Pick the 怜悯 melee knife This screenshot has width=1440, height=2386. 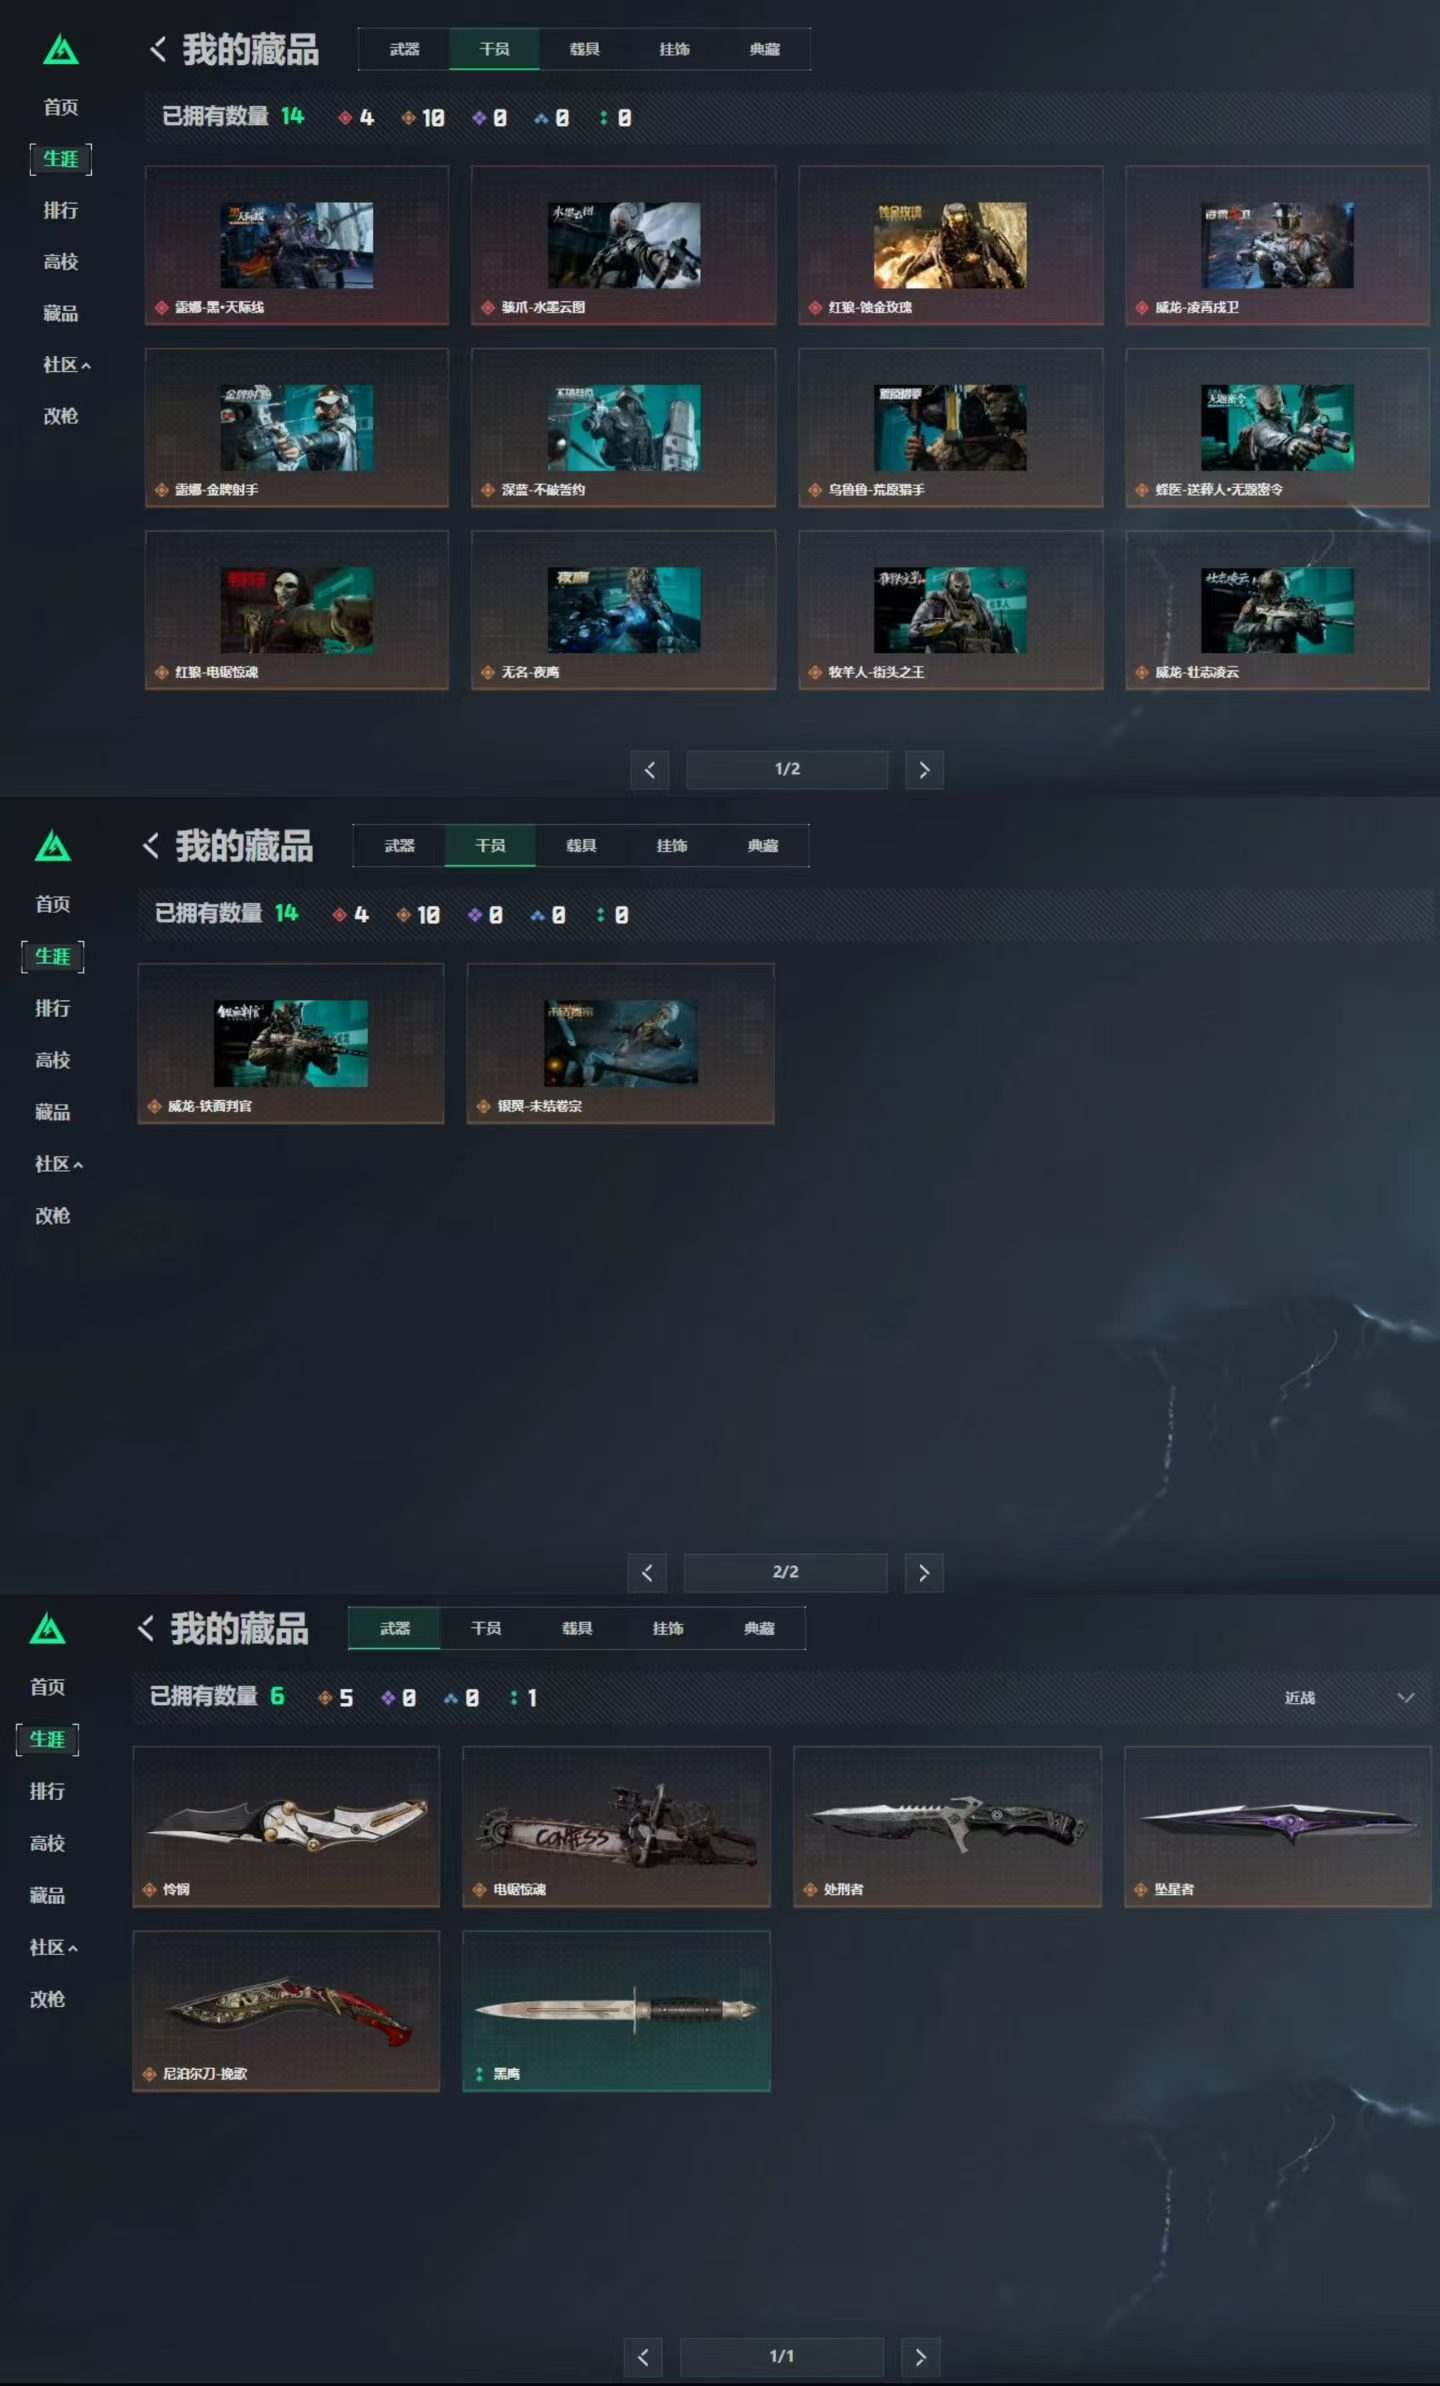[286, 1826]
